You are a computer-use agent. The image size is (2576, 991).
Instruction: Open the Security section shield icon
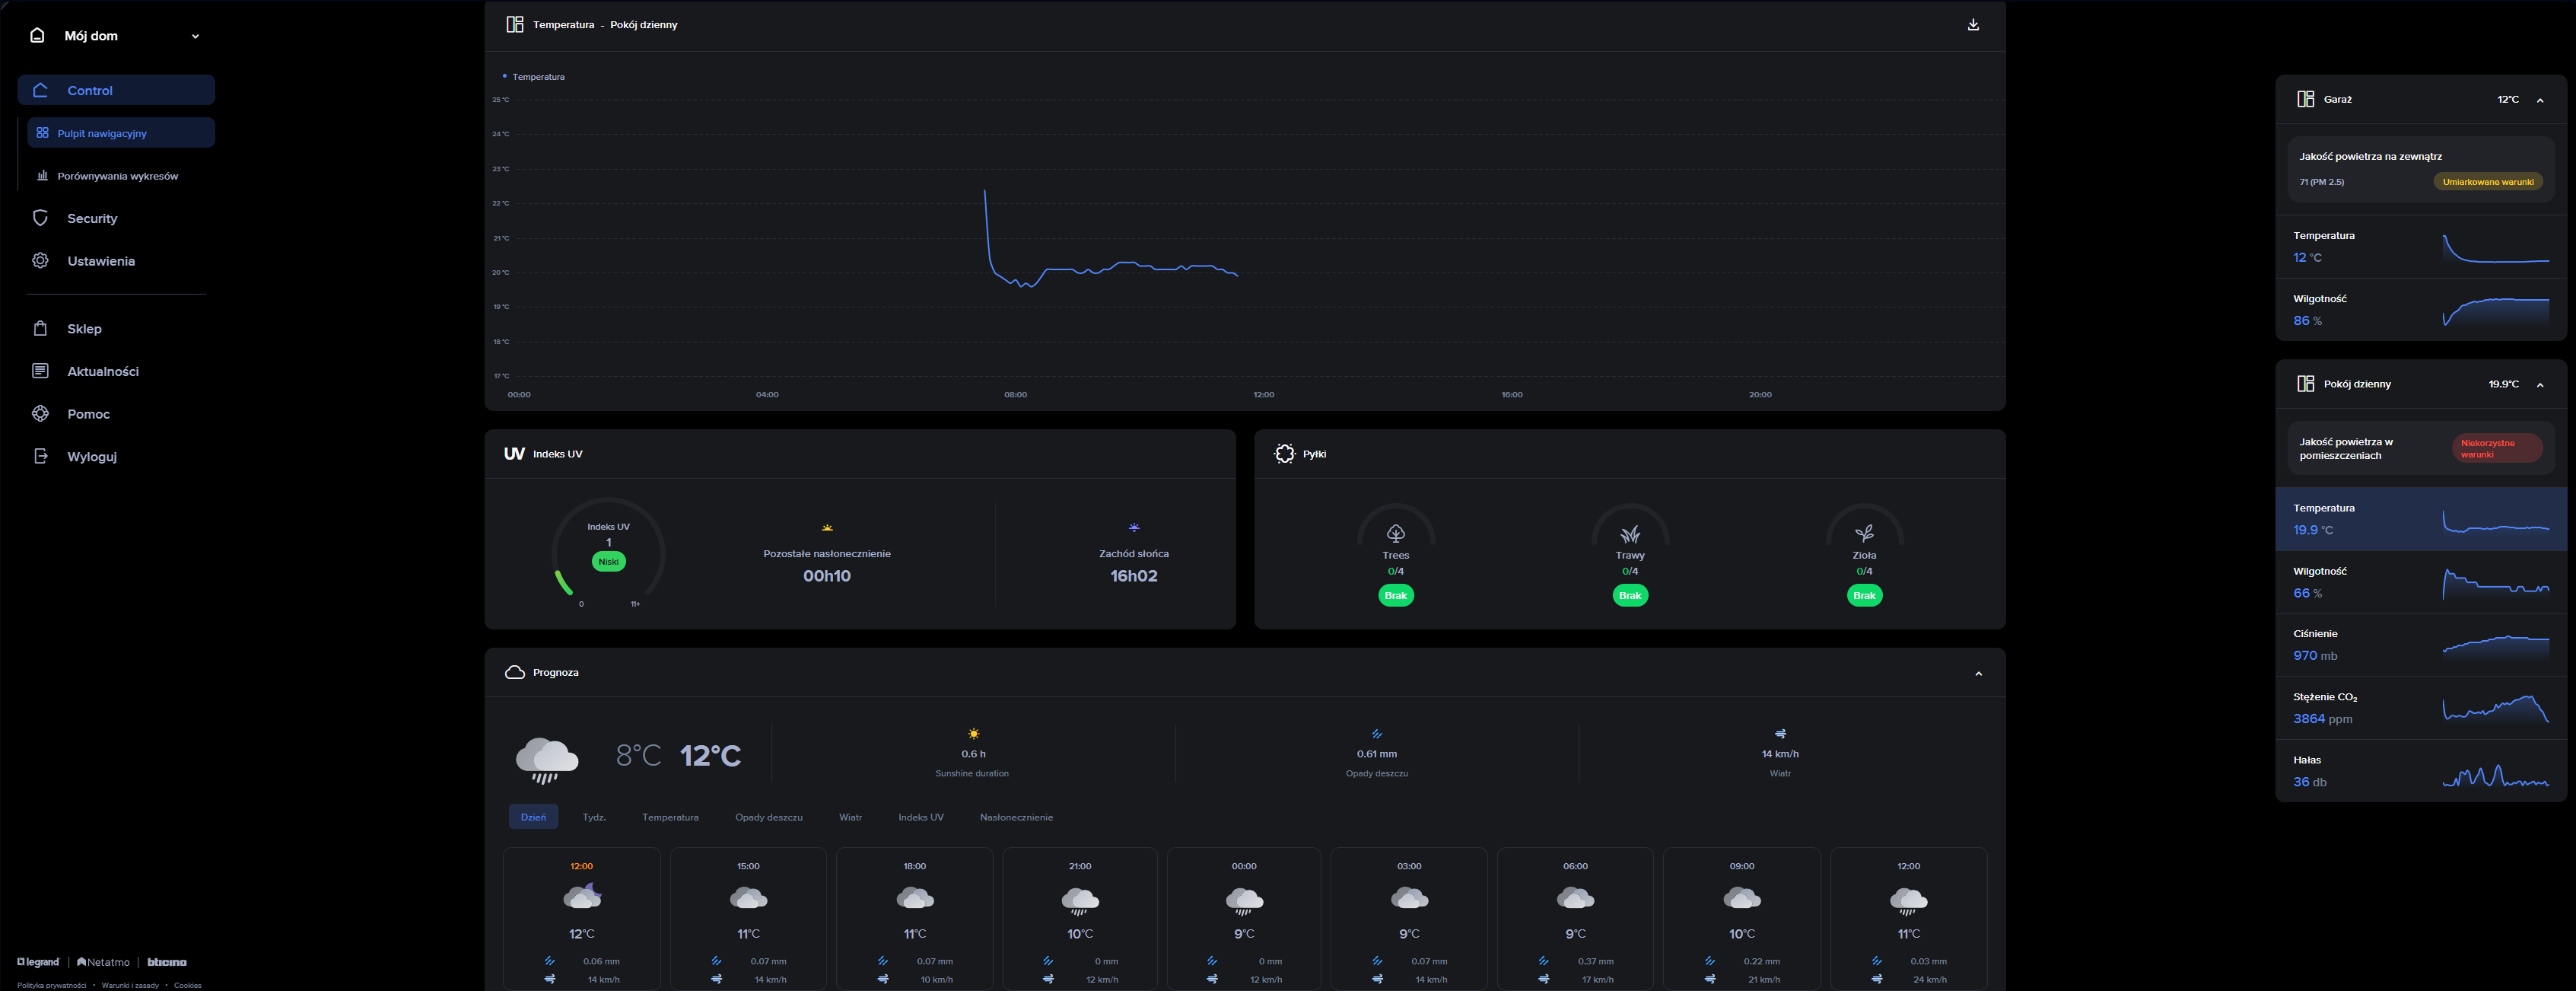click(x=40, y=218)
